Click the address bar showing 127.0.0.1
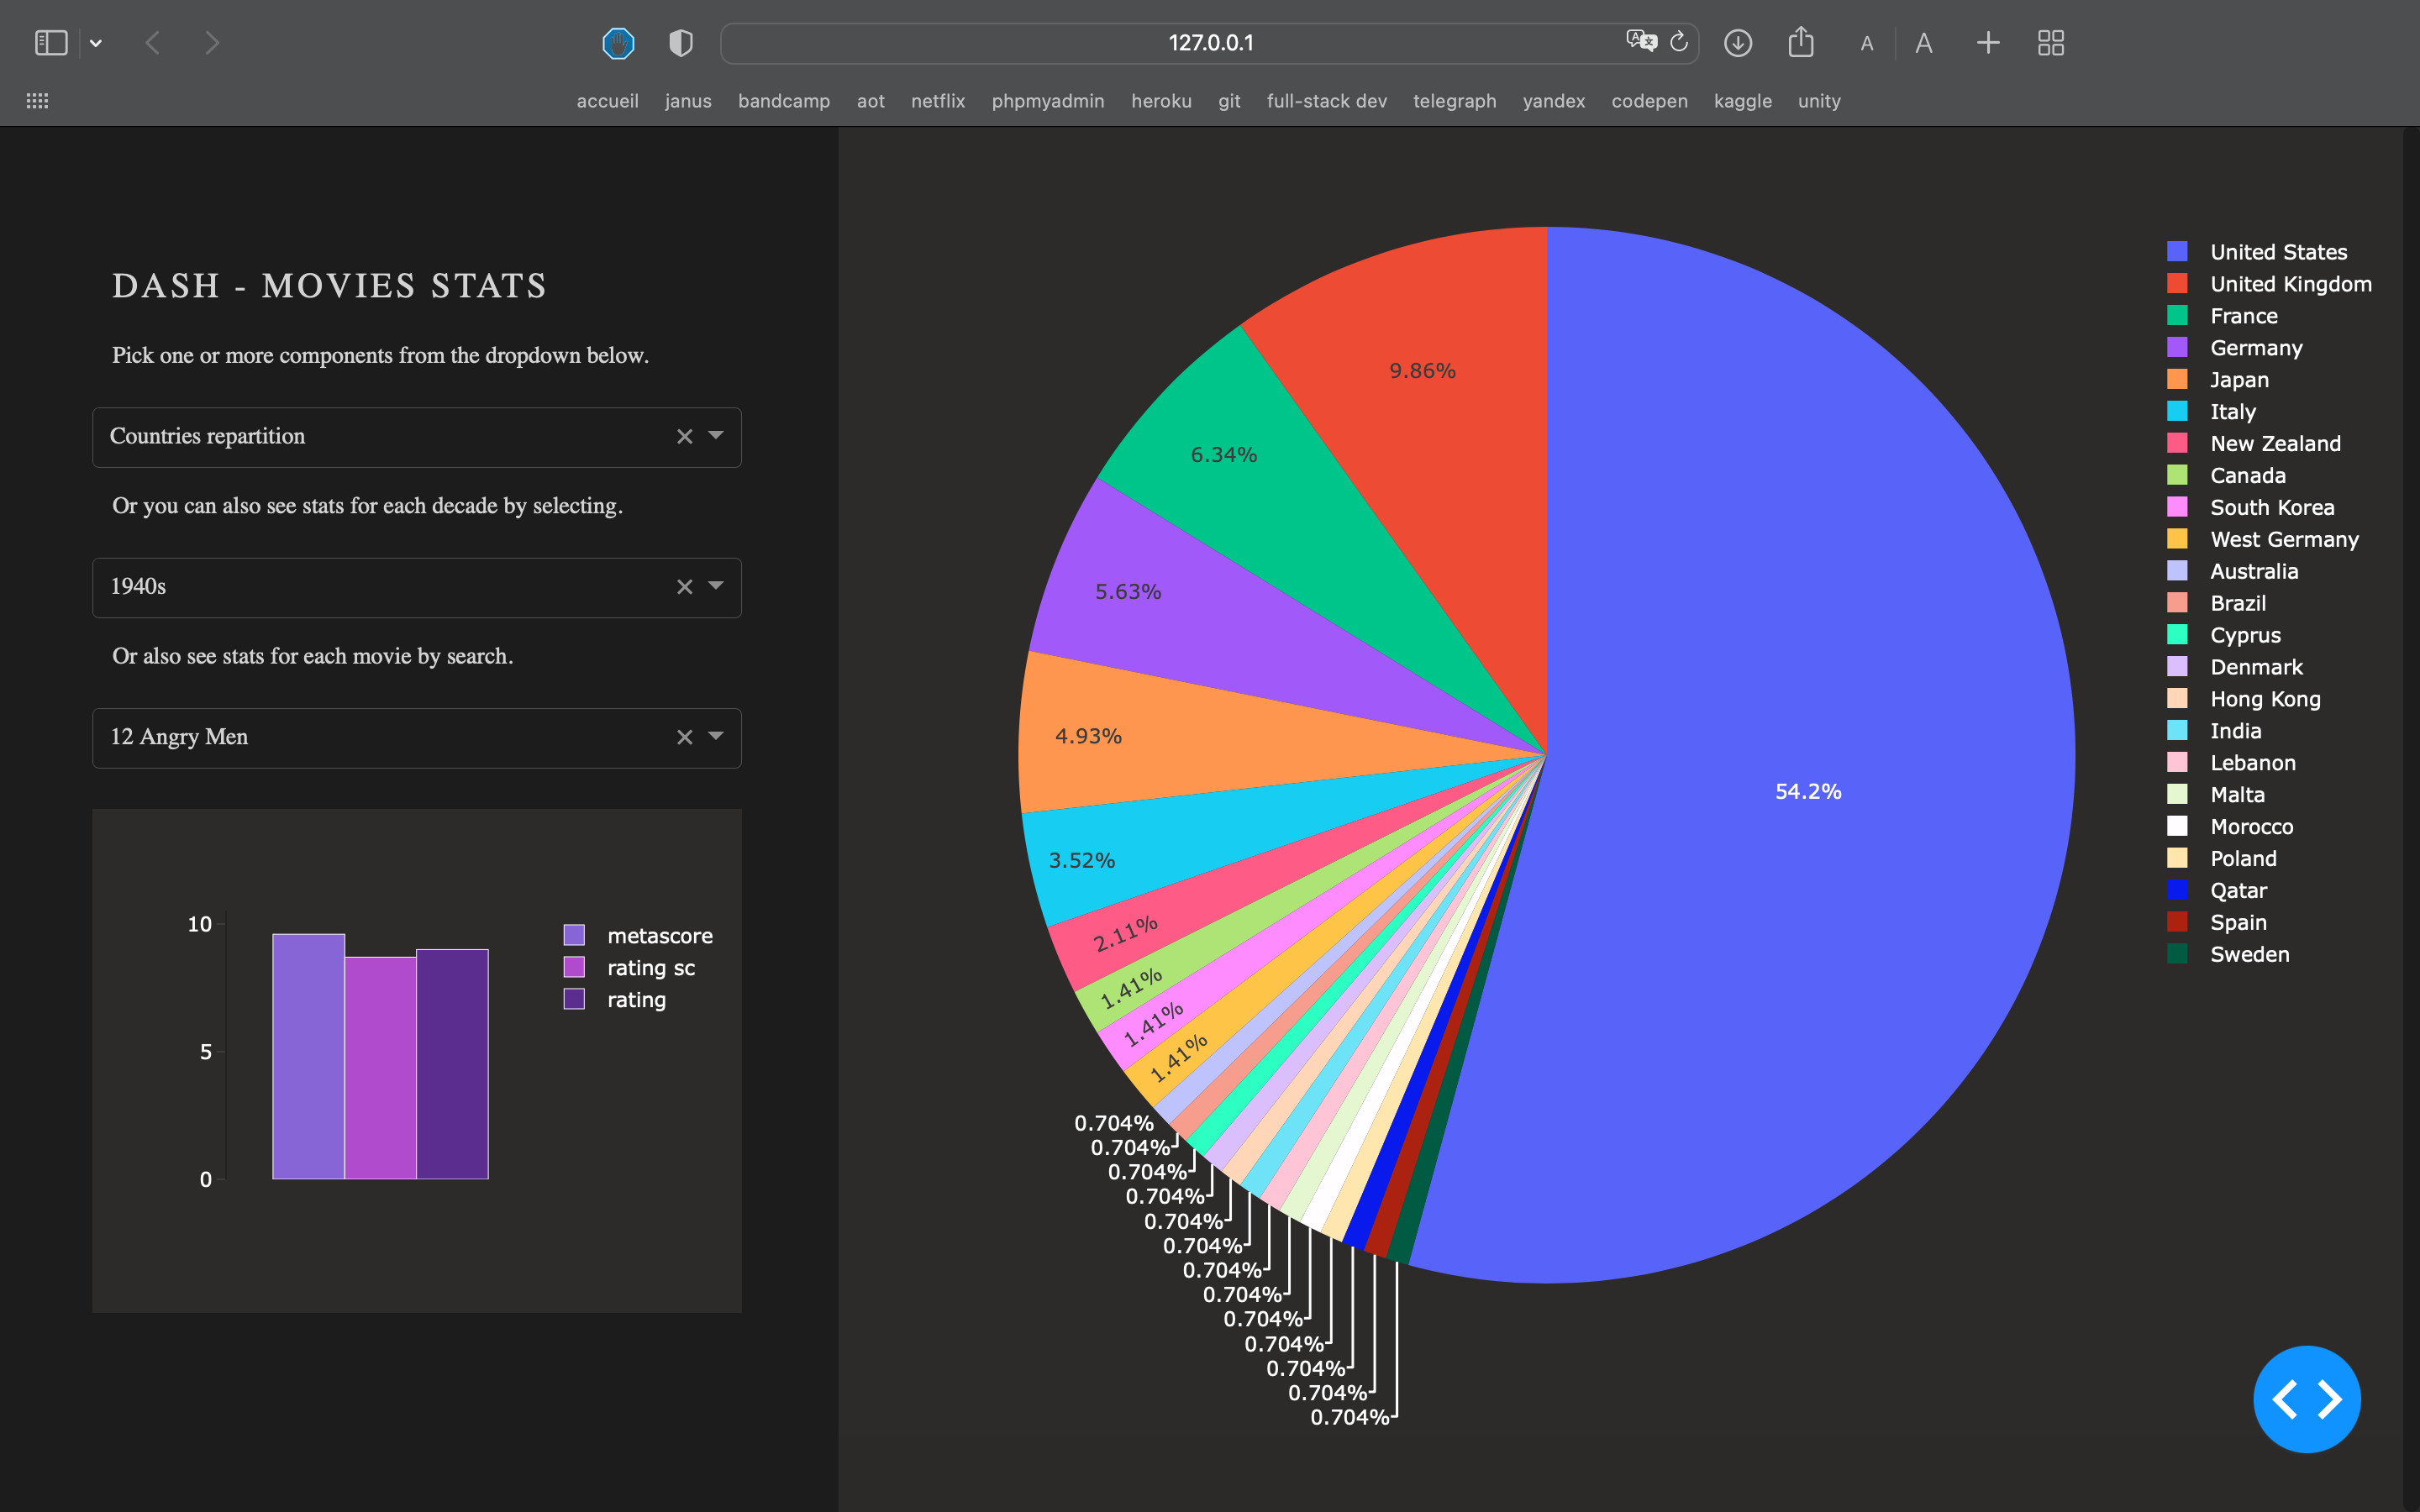The image size is (2420, 1512). click(1209, 43)
